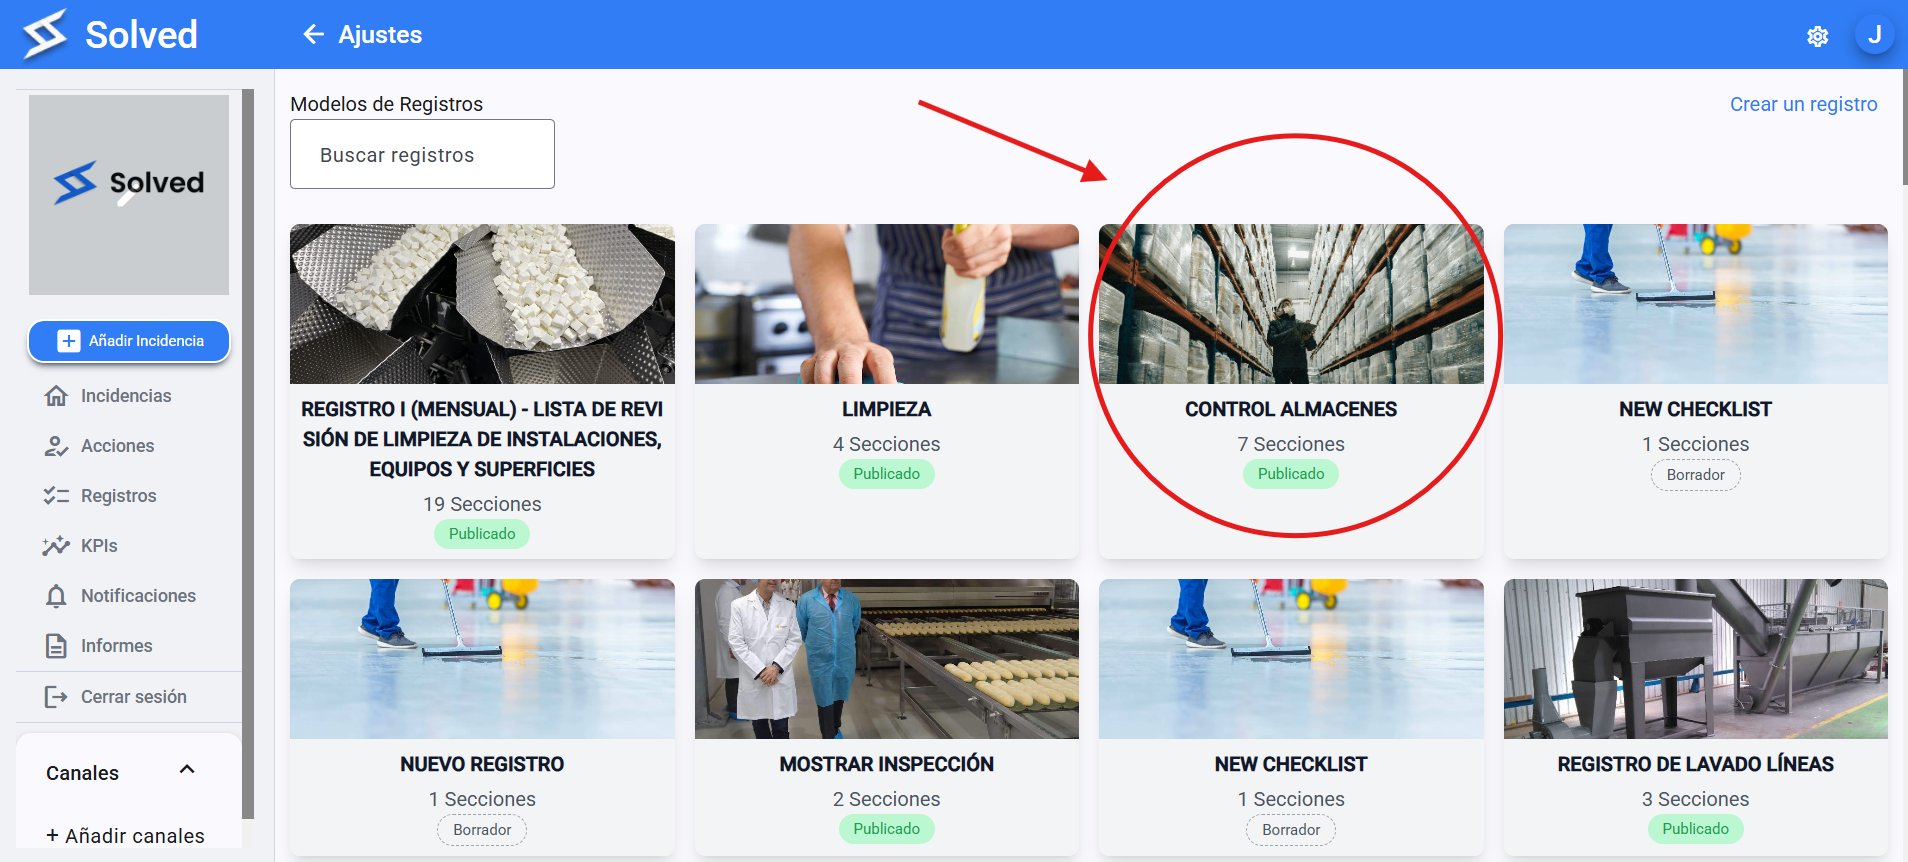Open Informes in the sidebar

pos(116,646)
